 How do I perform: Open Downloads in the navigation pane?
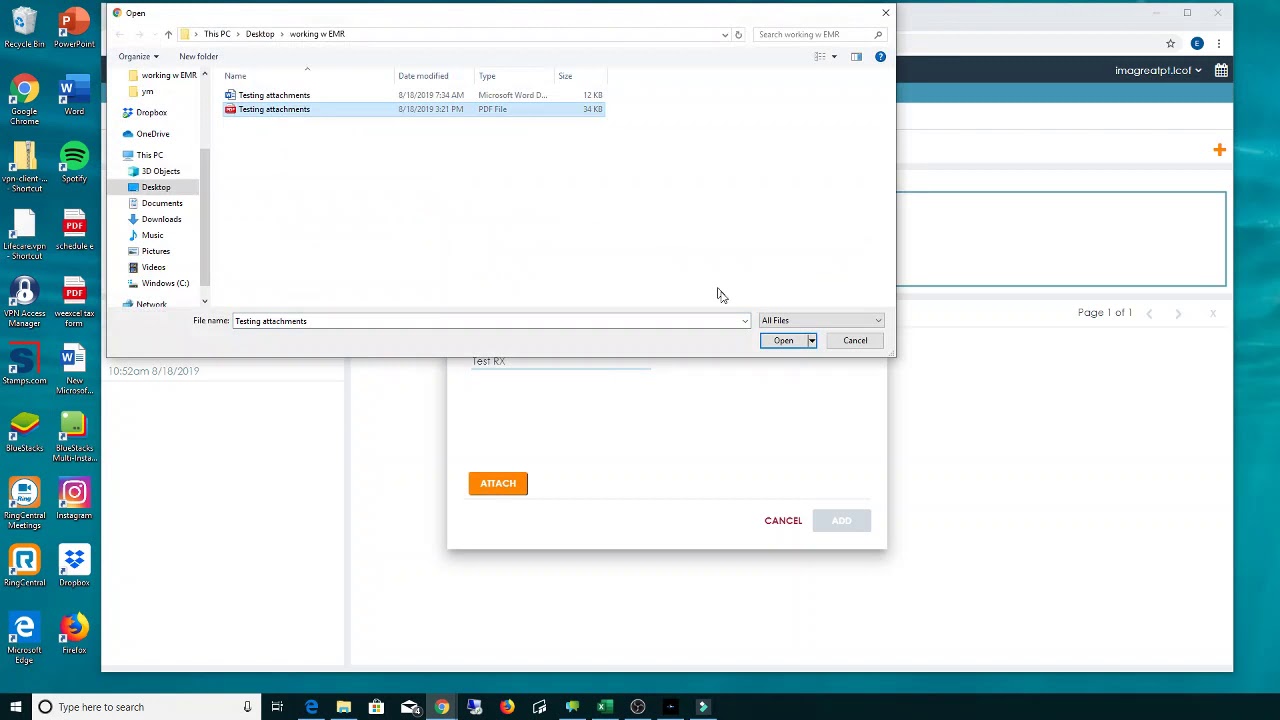pyautogui.click(x=161, y=219)
